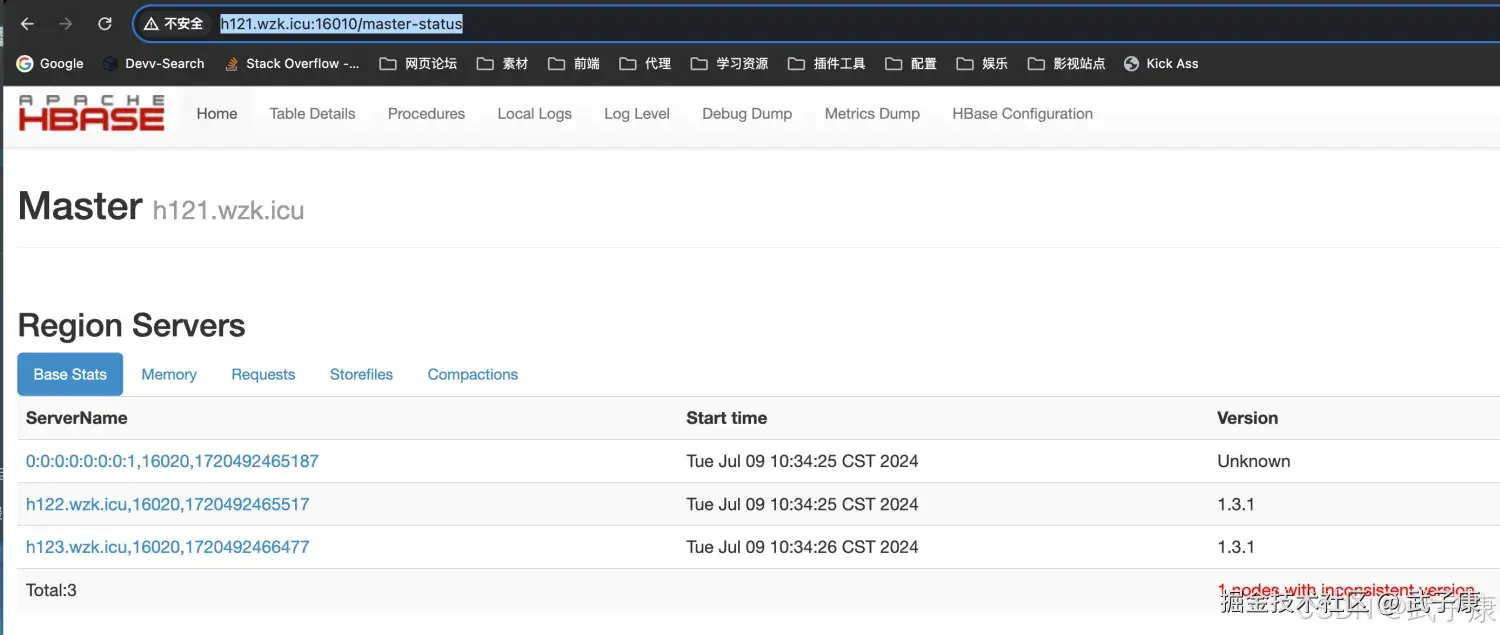
Task: Go to the Home nav item
Action: [x=217, y=113]
